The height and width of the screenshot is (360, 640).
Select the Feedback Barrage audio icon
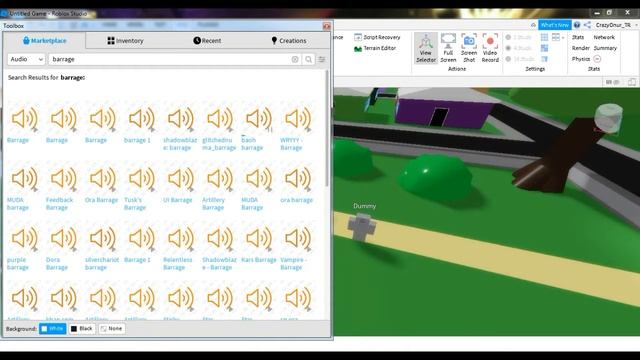[63, 179]
